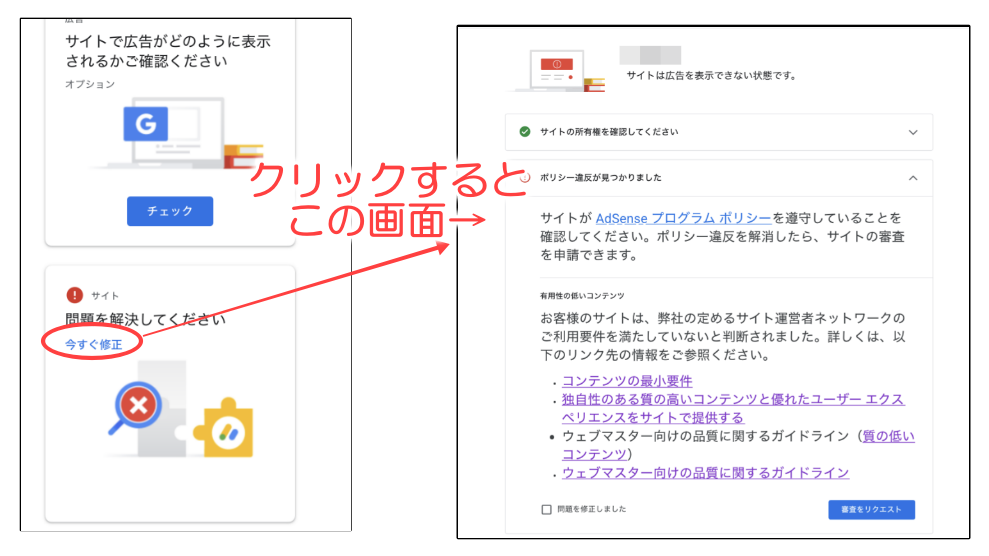Expand the サイトの所有権を確認してください section chevron
The width and height of the screenshot is (989, 556).
pos(912,132)
